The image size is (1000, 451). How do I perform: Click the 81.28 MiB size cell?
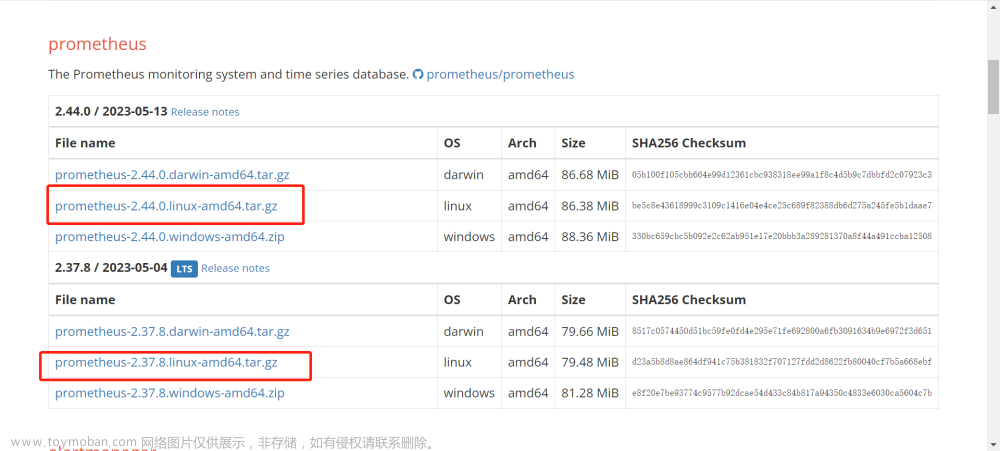(590, 394)
